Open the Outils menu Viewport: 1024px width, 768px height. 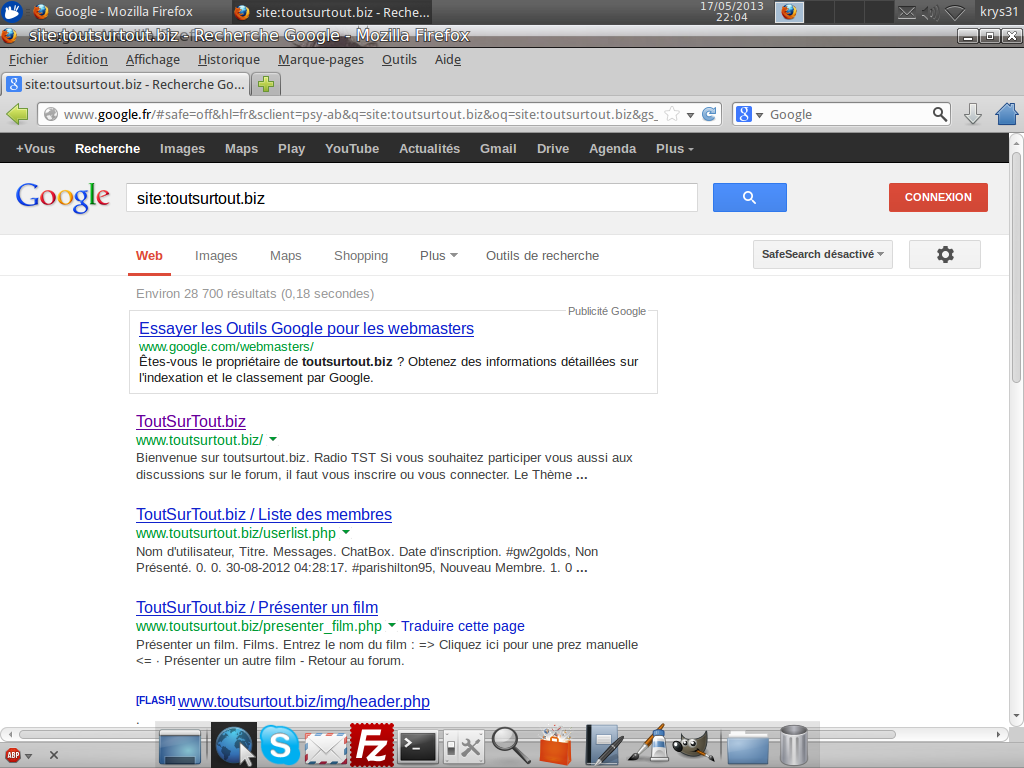399,59
